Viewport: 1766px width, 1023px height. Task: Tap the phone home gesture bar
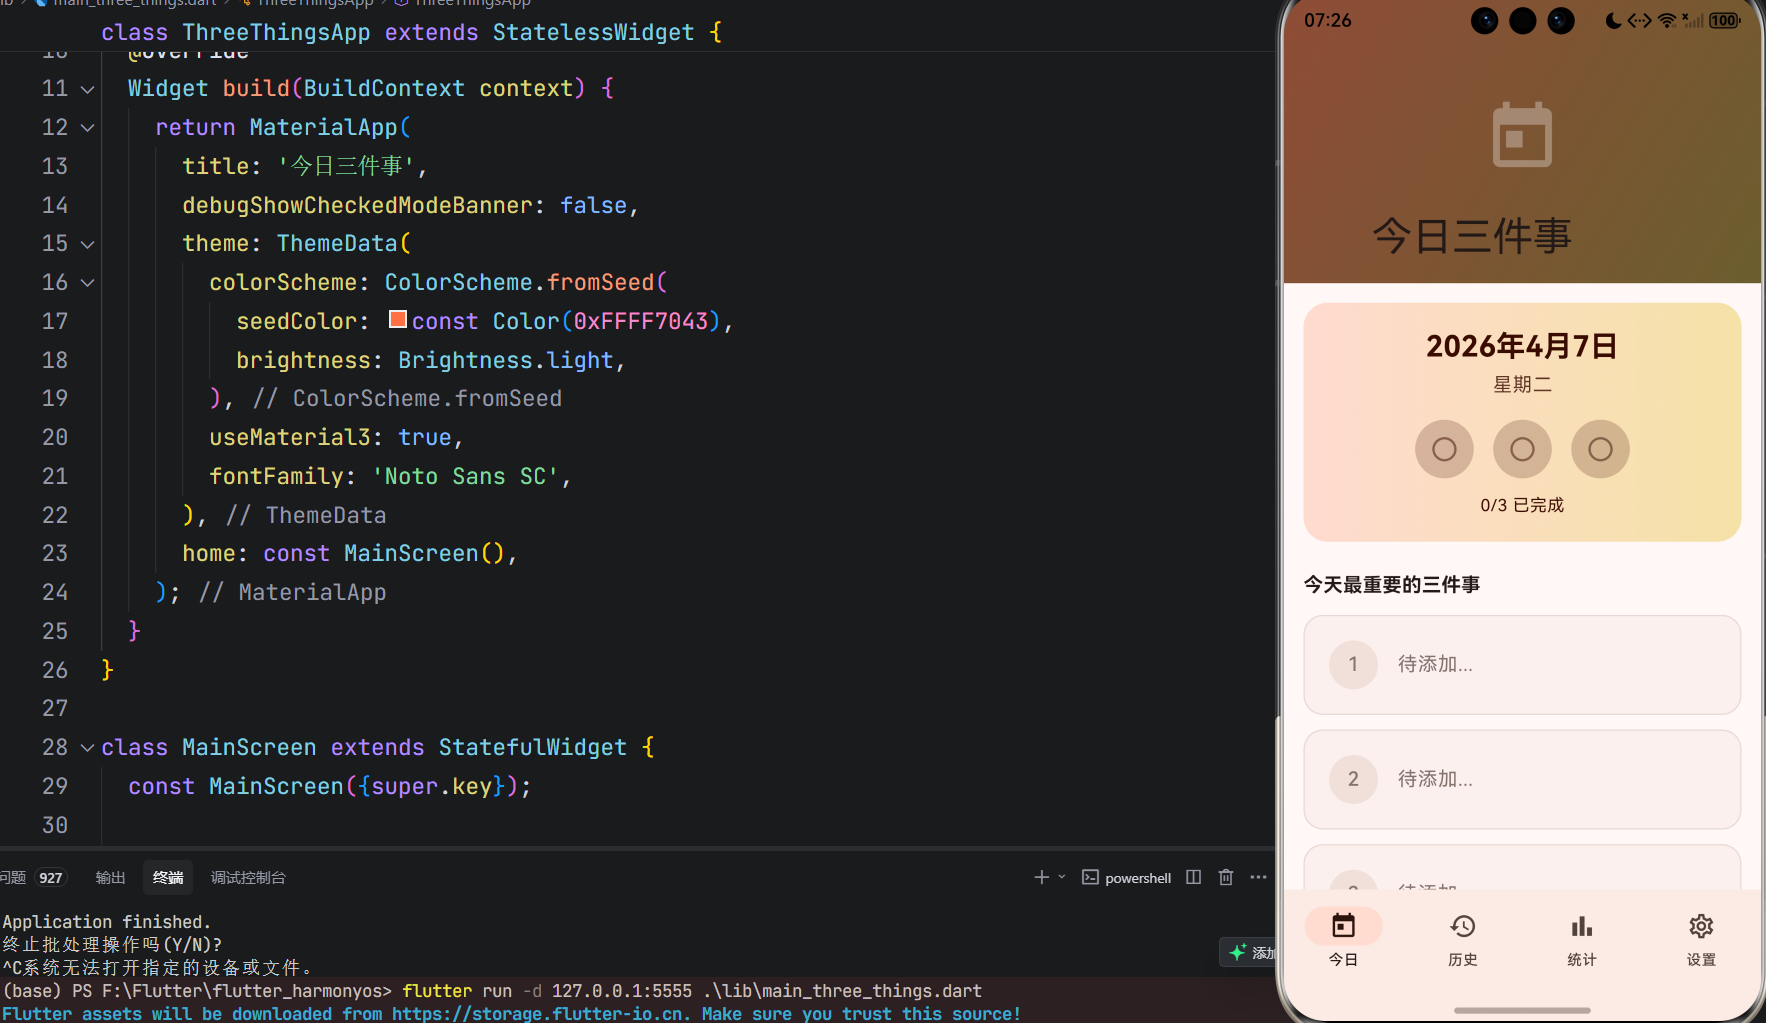1522,1010
